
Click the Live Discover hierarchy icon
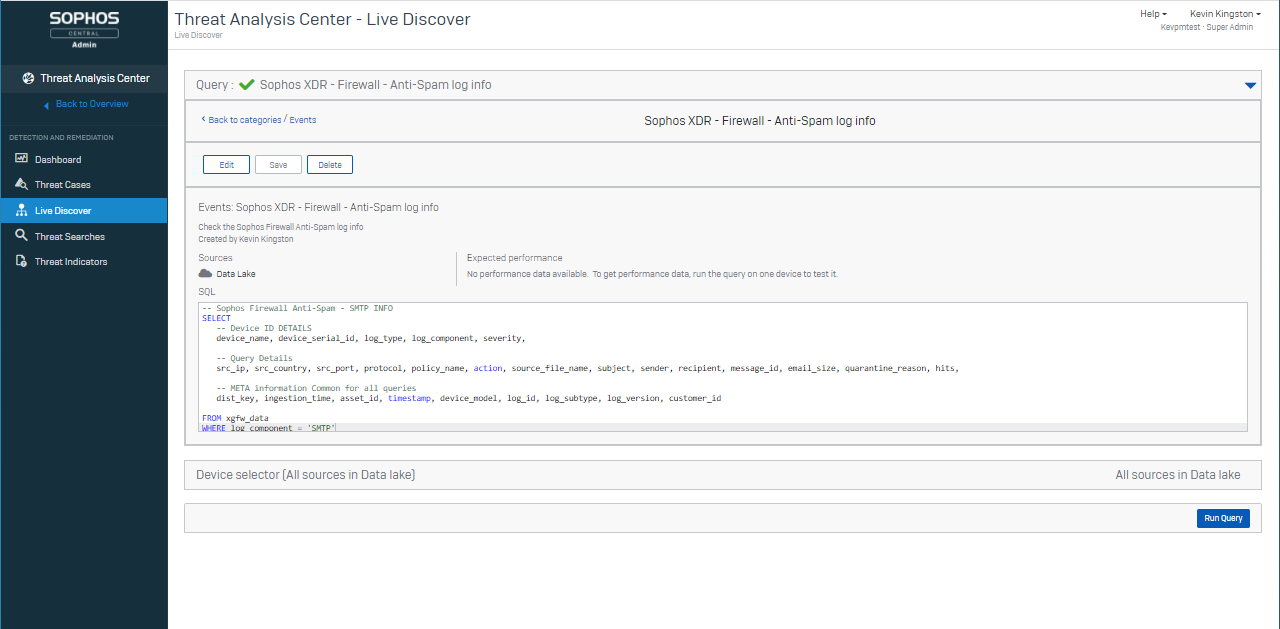[21, 210]
